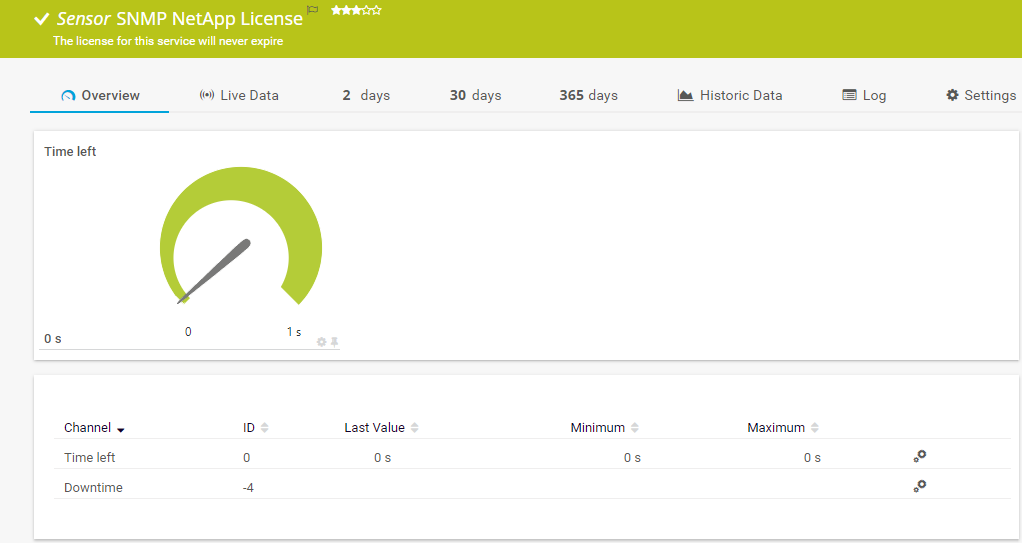
Task: Sort table by Channel column arrow
Action: [x=121, y=429]
